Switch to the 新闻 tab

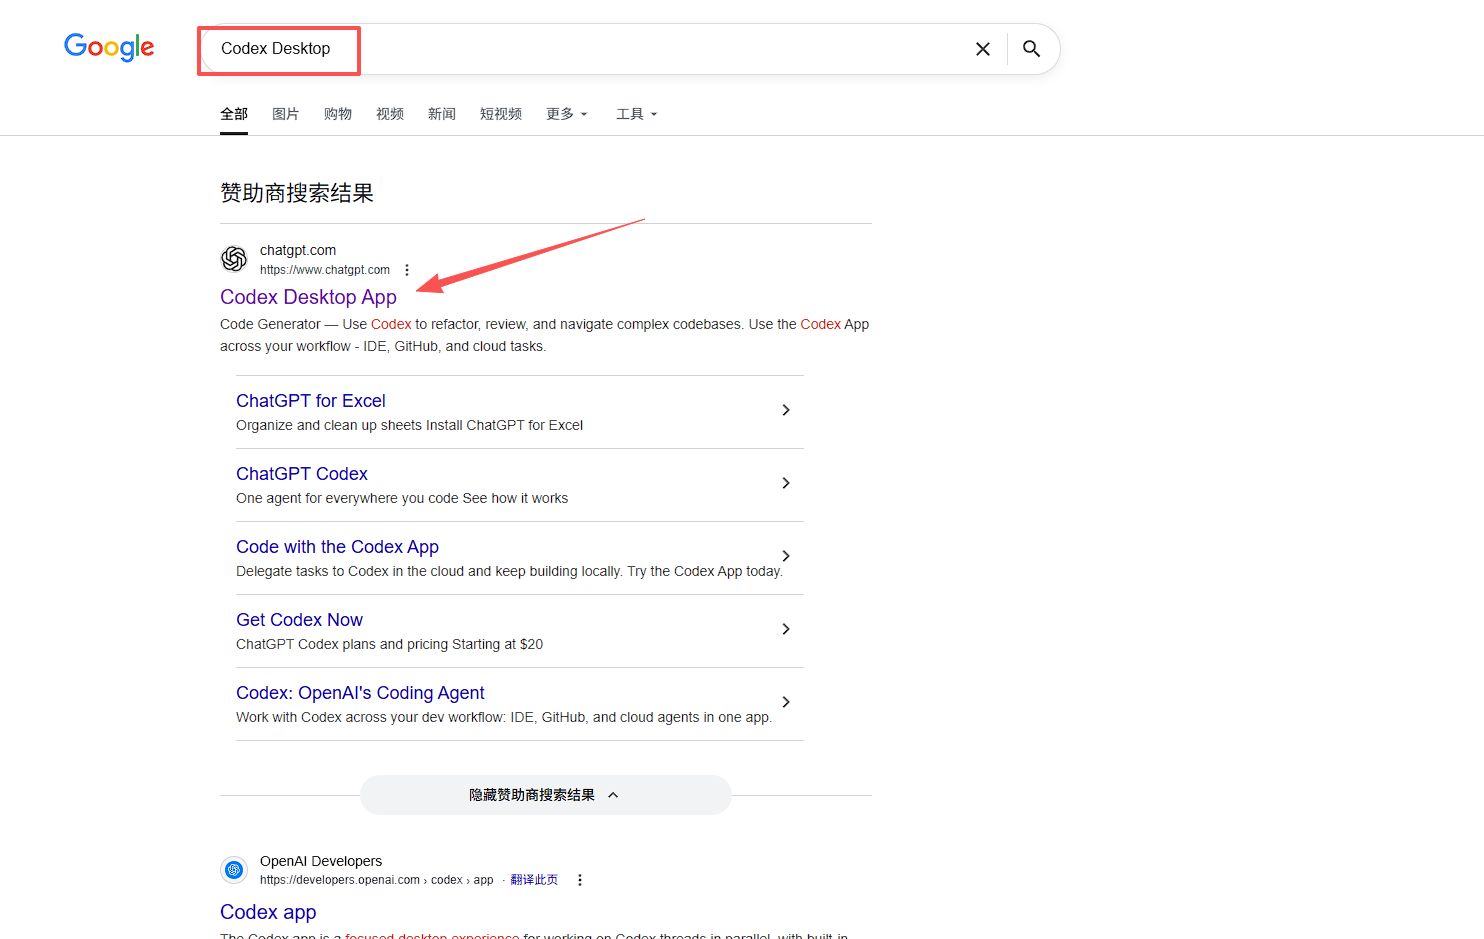442,114
